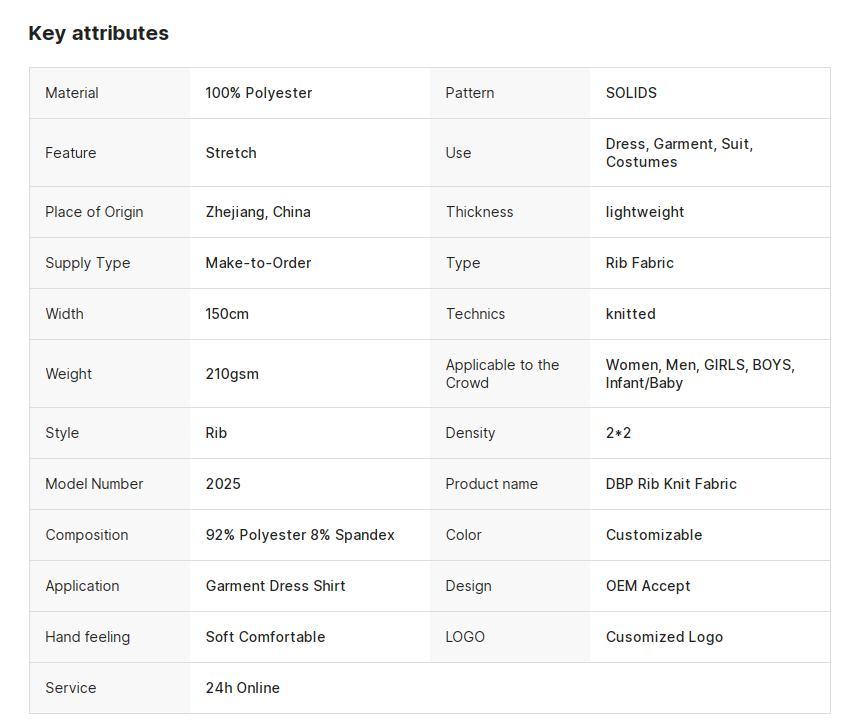Select the Customizable color value
Image resolution: width=852 pixels, height=727 pixels.
point(654,535)
